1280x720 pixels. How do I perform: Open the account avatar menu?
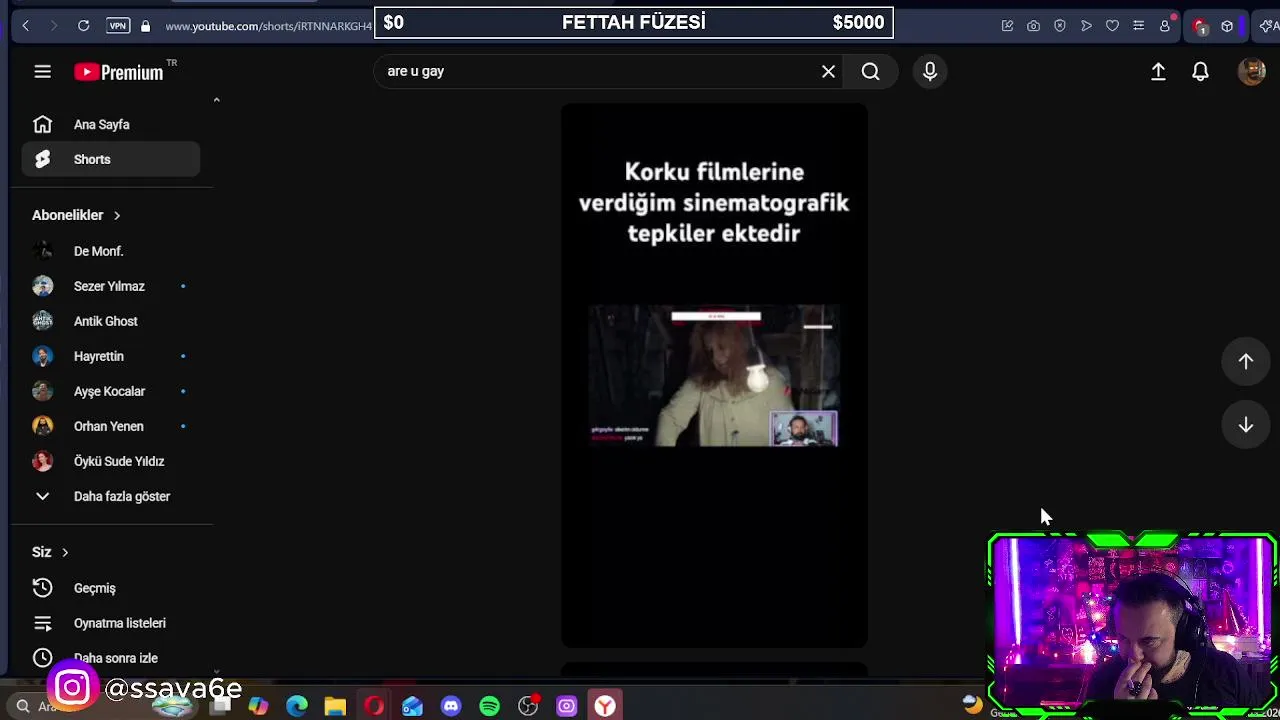[x=1251, y=71]
